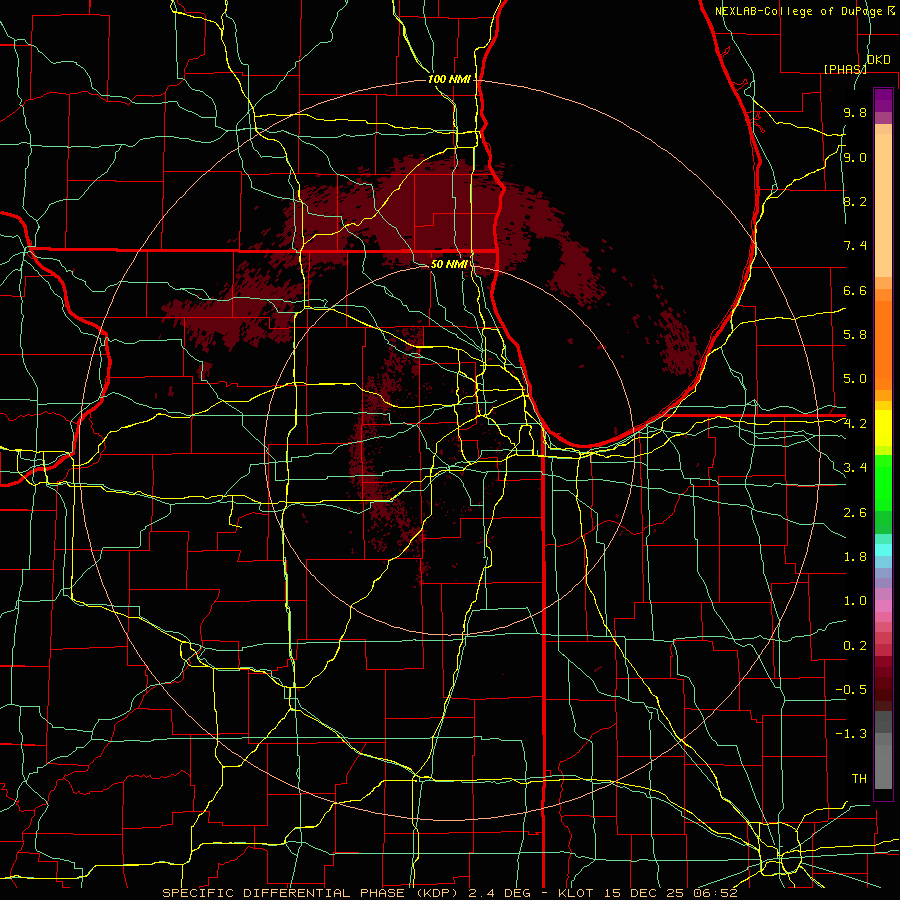Click the 1.0 scale value
Screen dimensions: 900x900
[855, 601]
